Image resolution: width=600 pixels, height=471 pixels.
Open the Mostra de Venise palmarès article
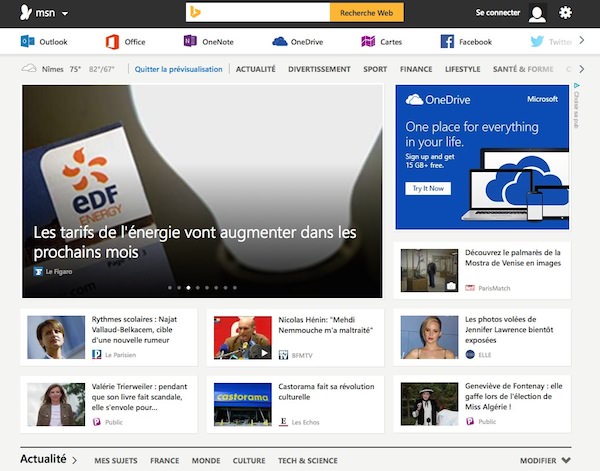pos(513,258)
